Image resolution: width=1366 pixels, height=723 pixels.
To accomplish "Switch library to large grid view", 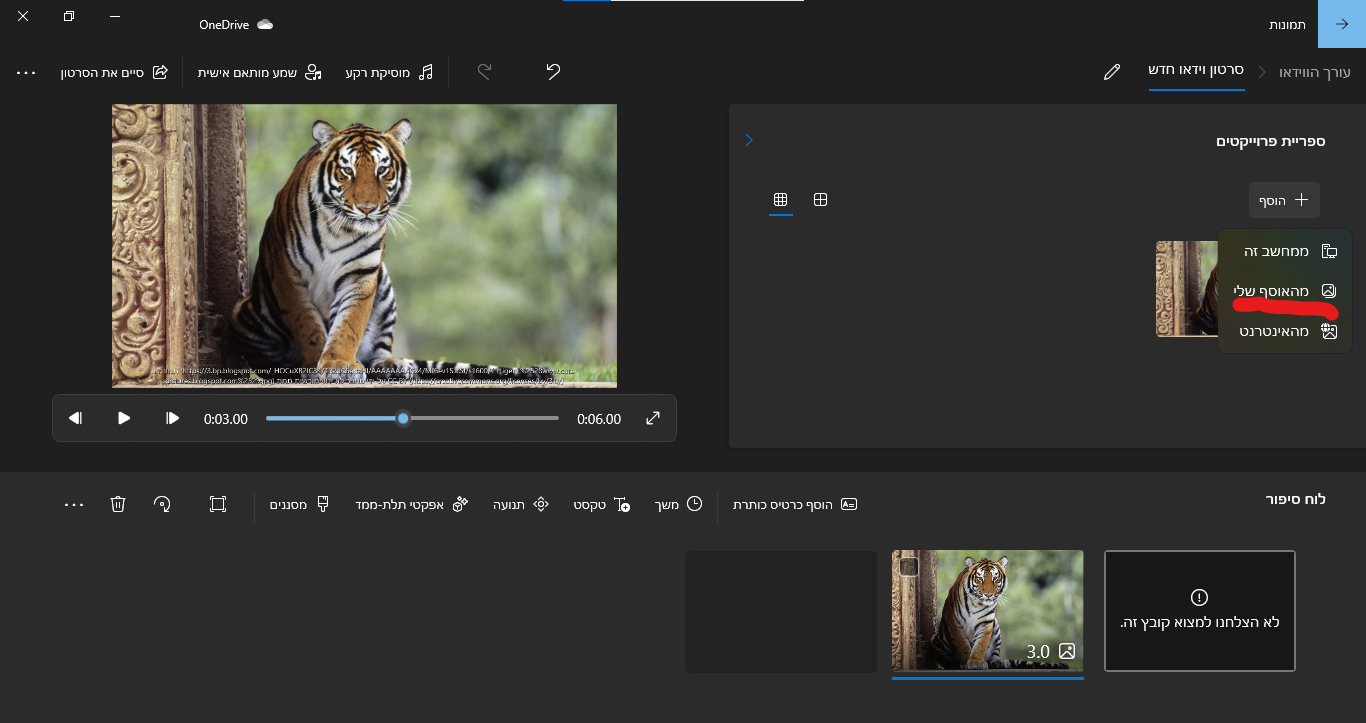I will coord(820,200).
